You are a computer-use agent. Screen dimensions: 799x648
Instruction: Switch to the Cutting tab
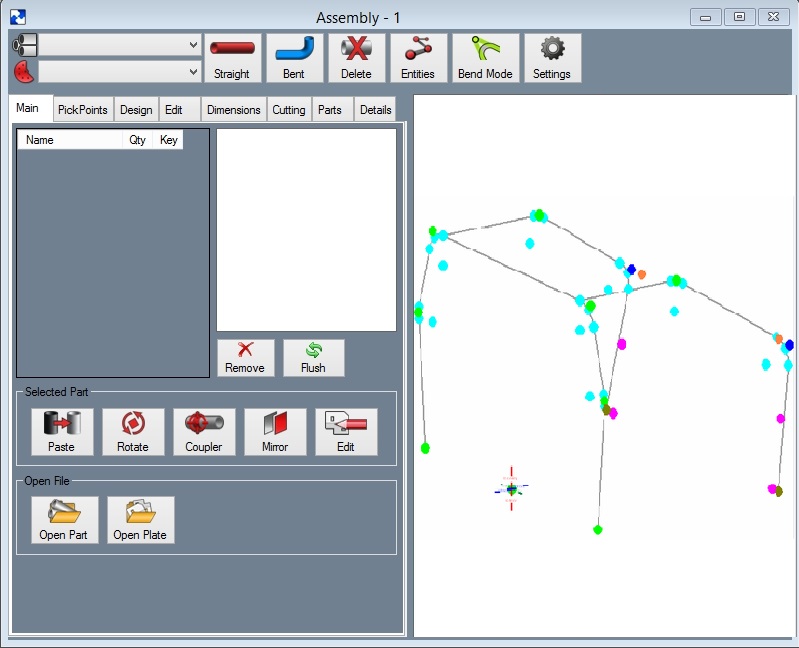[x=289, y=110]
